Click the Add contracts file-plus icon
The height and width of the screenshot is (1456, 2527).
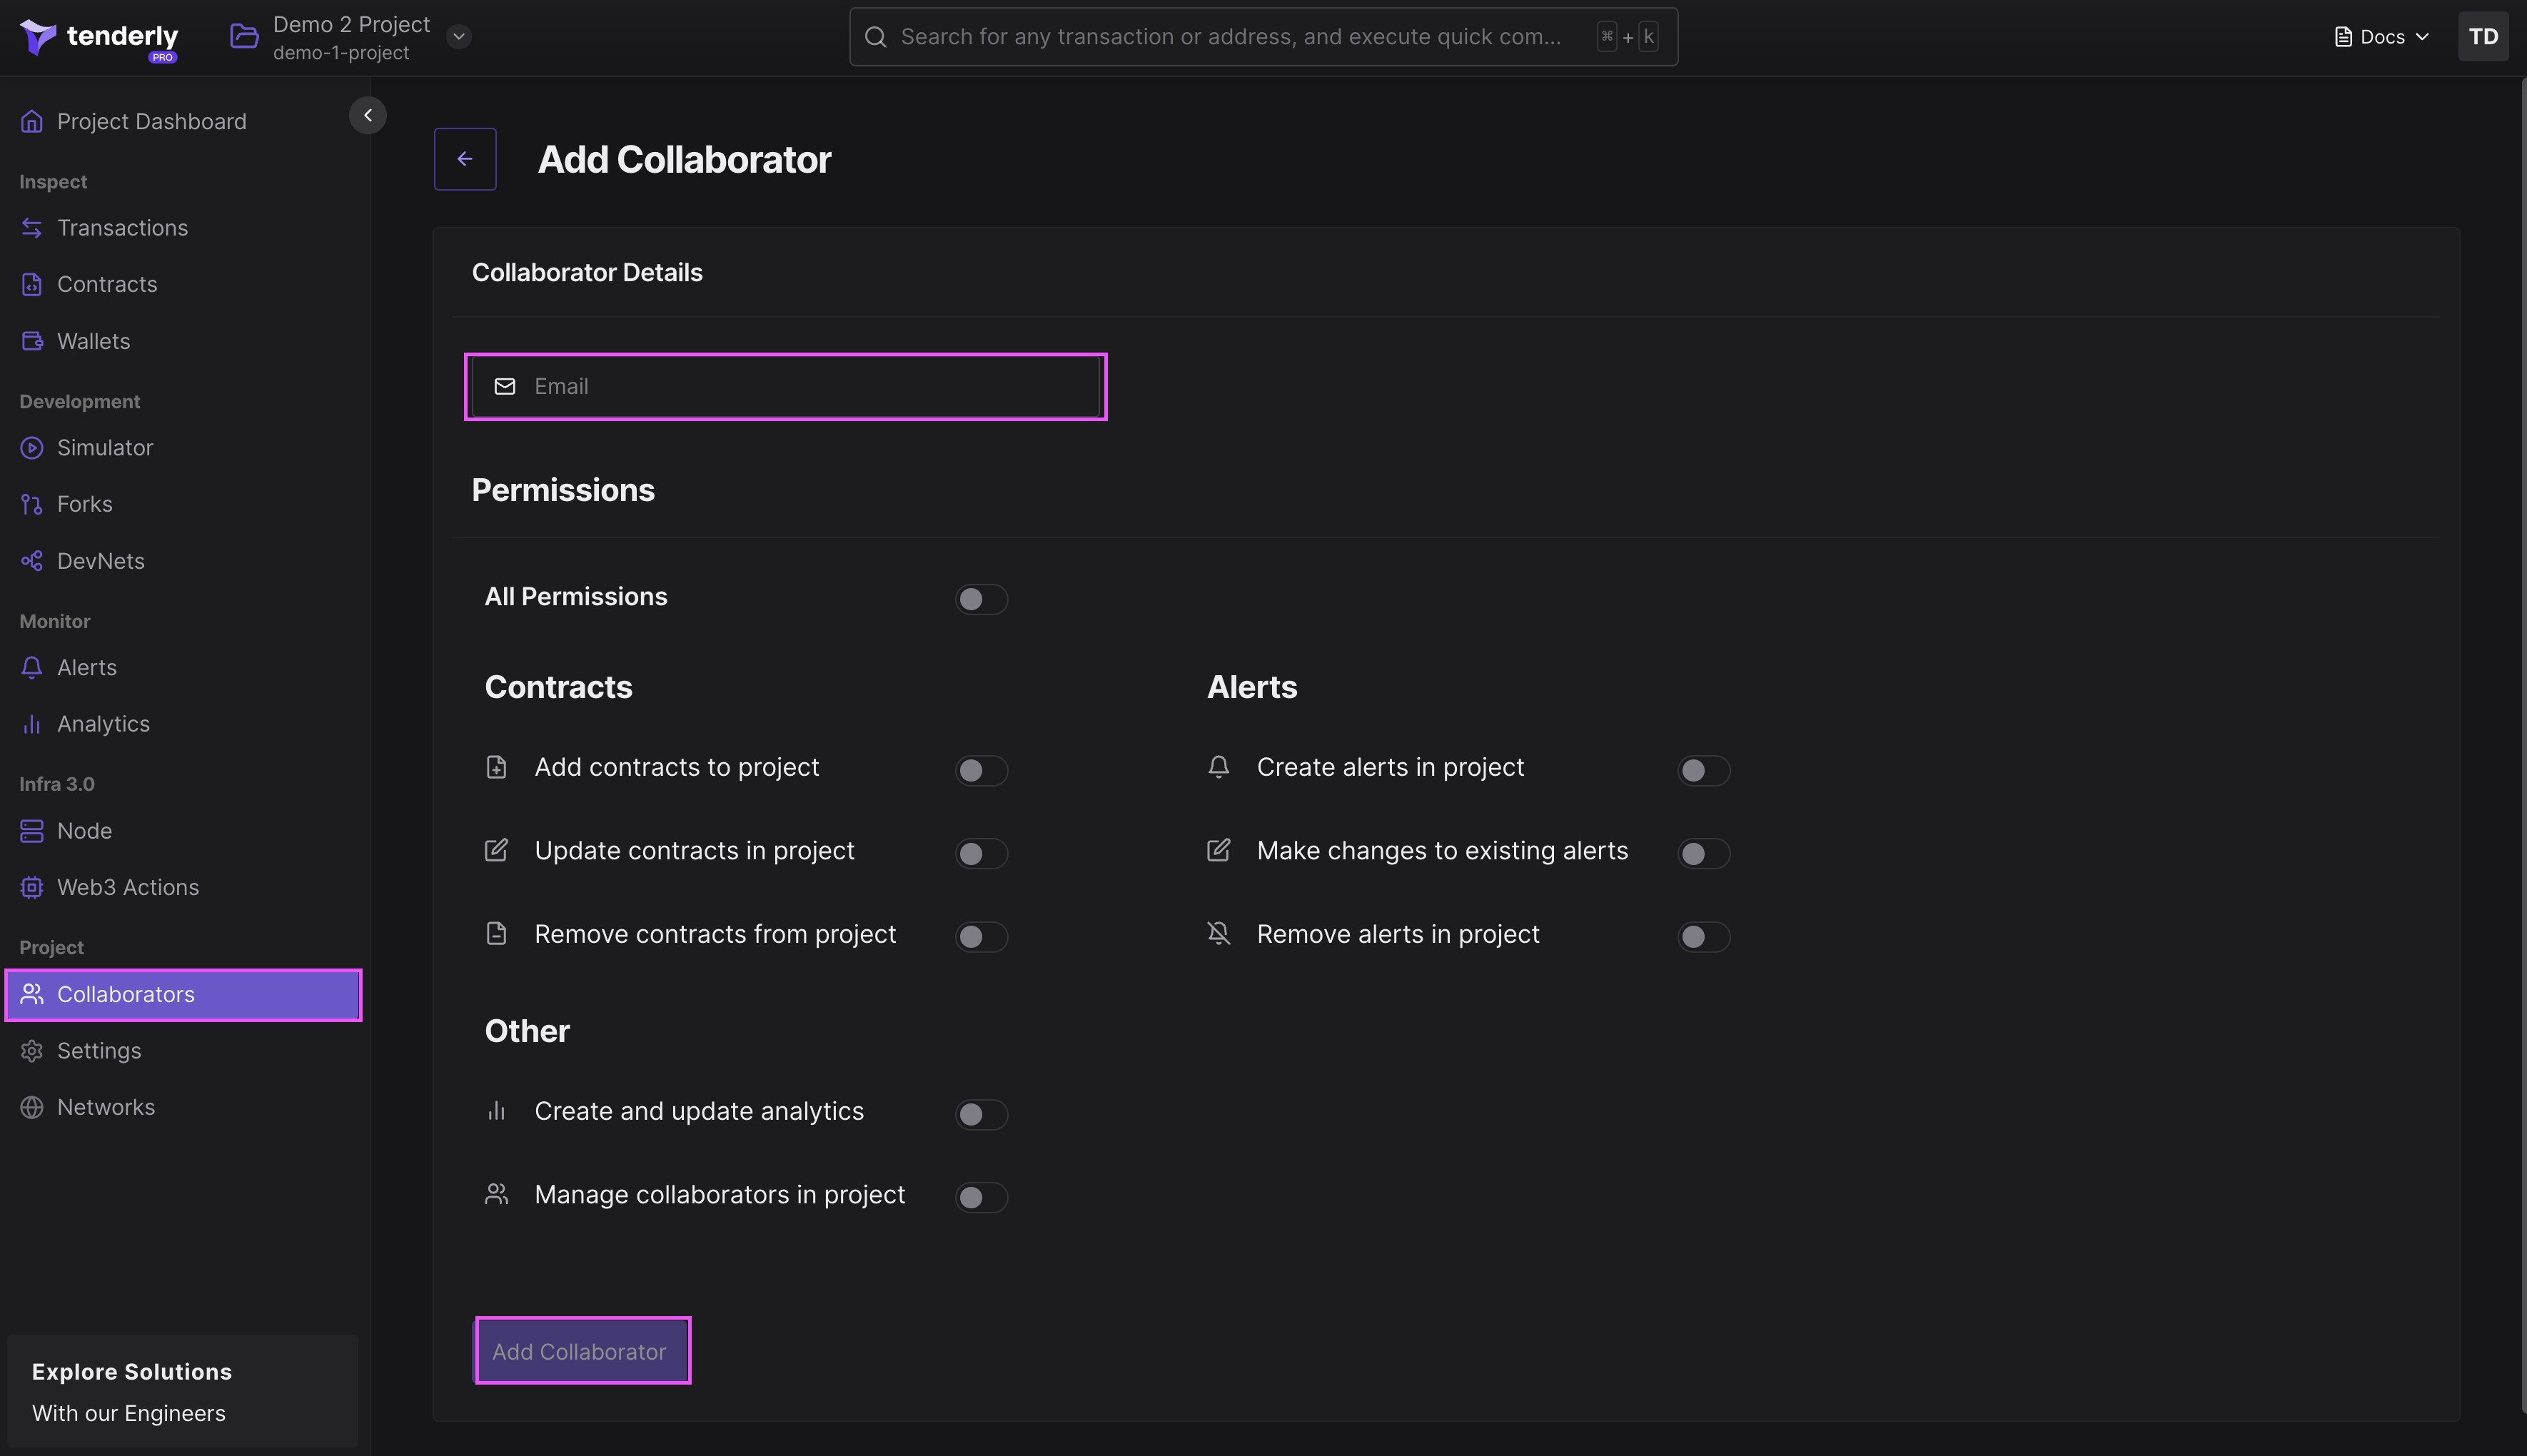coord(496,767)
